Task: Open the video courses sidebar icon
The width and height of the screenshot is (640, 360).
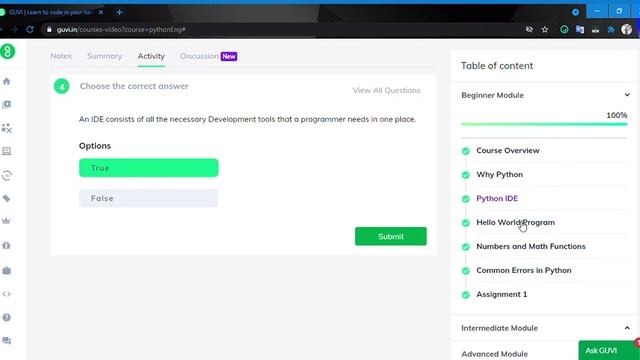Action: [7, 105]
